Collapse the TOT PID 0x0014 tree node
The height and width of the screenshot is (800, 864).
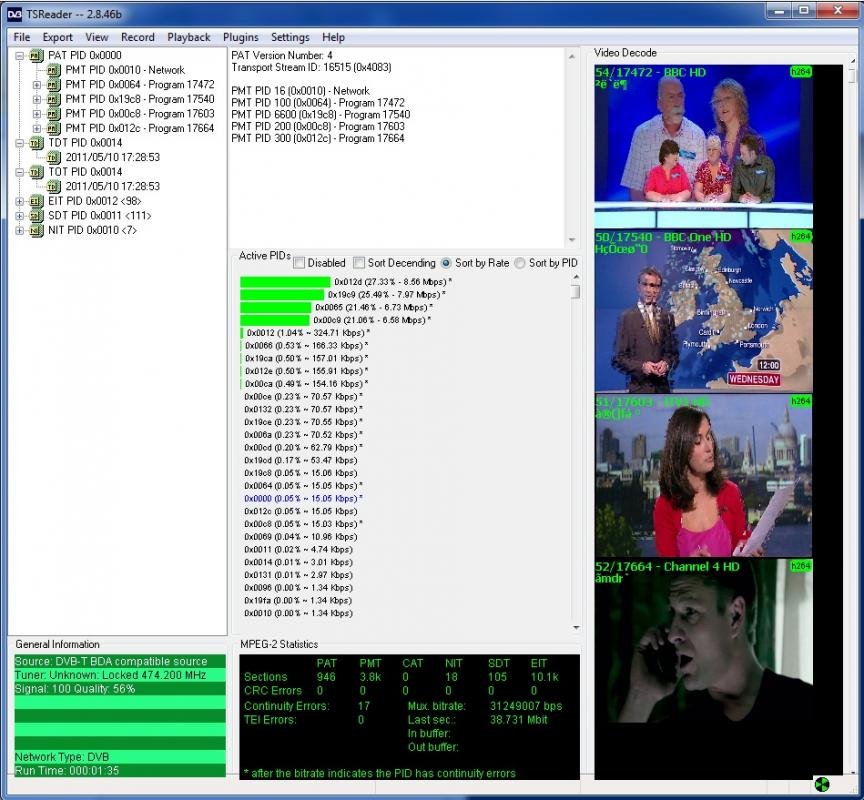pyautogui.click(x=20, y=172)
